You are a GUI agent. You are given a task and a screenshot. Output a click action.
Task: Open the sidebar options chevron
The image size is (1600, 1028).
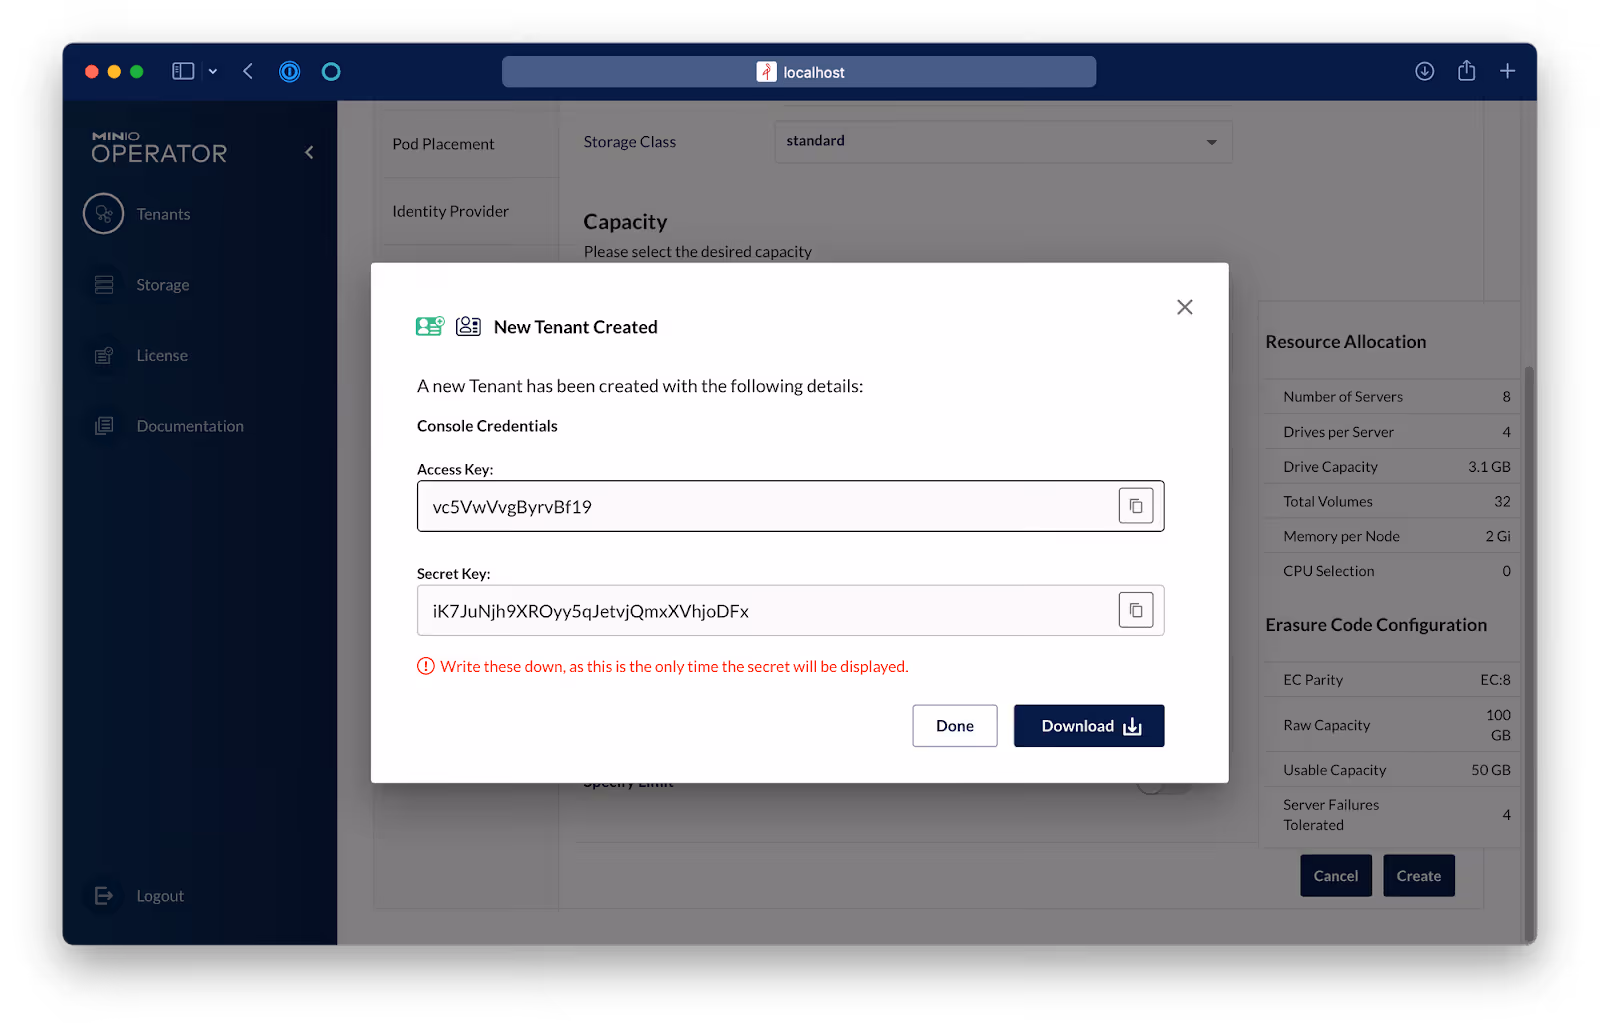(x=213, y=71)
